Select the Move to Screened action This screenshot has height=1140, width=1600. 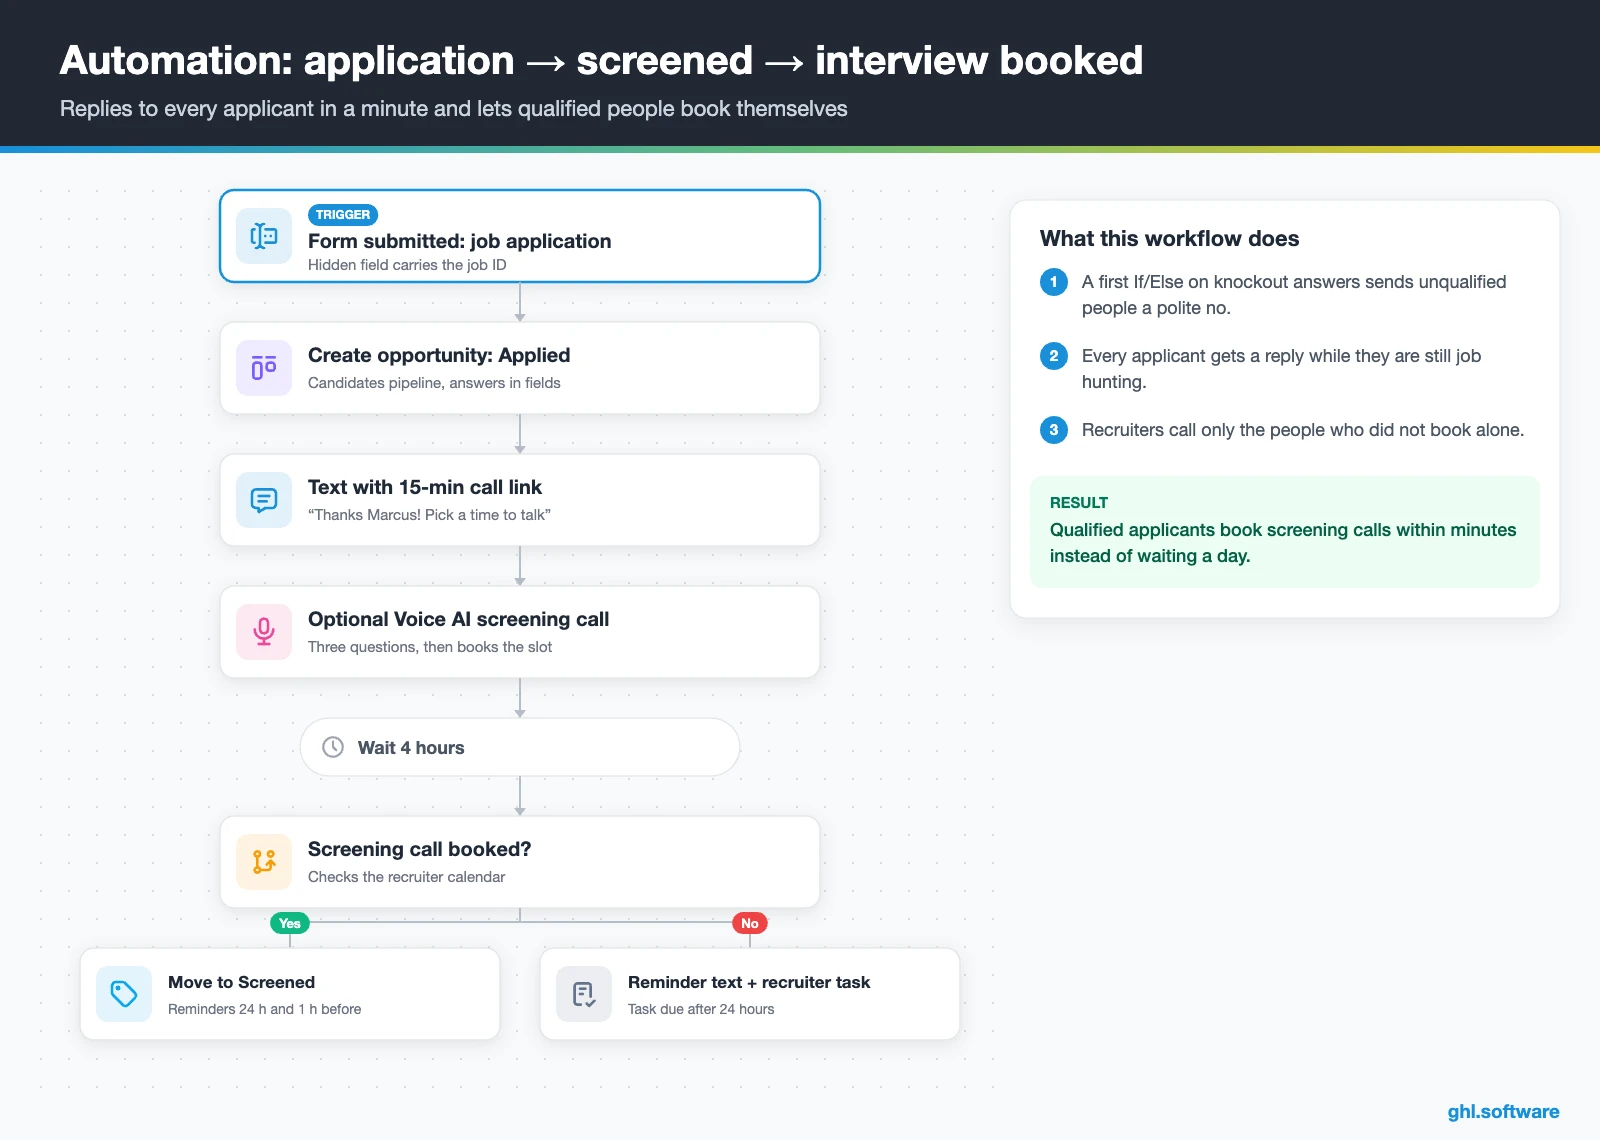coord(290,994)
